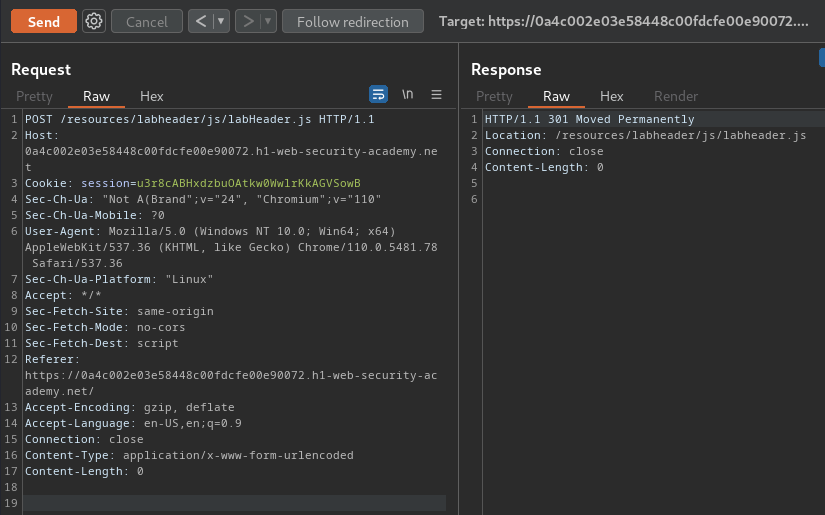Click the Request panel heading

click(41, 69)
